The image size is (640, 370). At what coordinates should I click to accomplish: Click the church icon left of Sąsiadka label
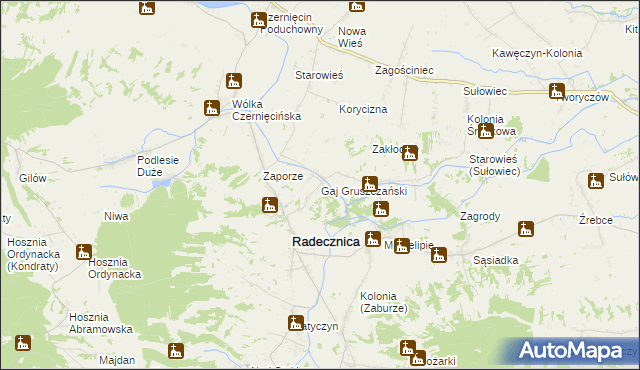pyautogui.click(x=439, y=255)
